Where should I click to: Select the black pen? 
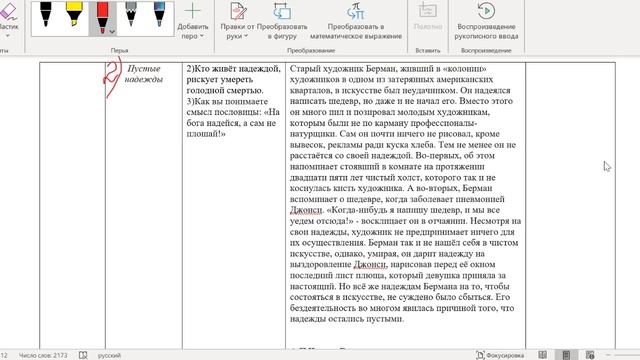coord(46,16)
